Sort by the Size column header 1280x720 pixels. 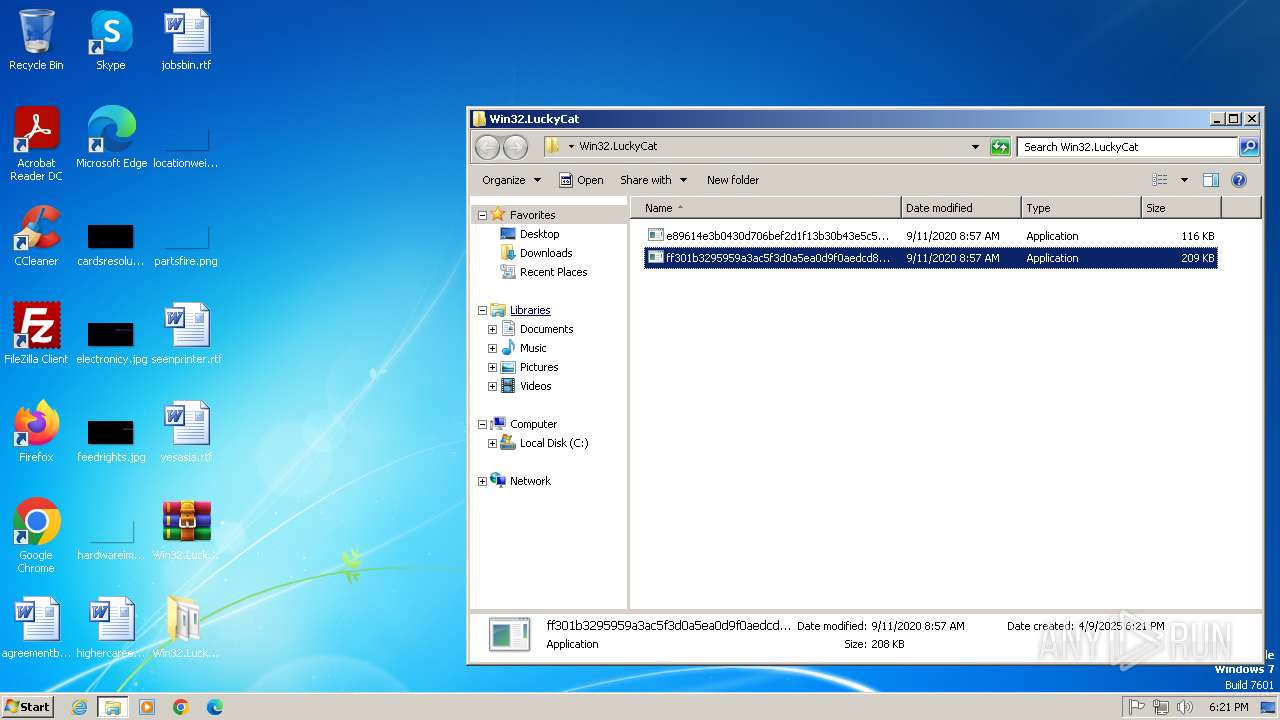tap(1181, 208)
